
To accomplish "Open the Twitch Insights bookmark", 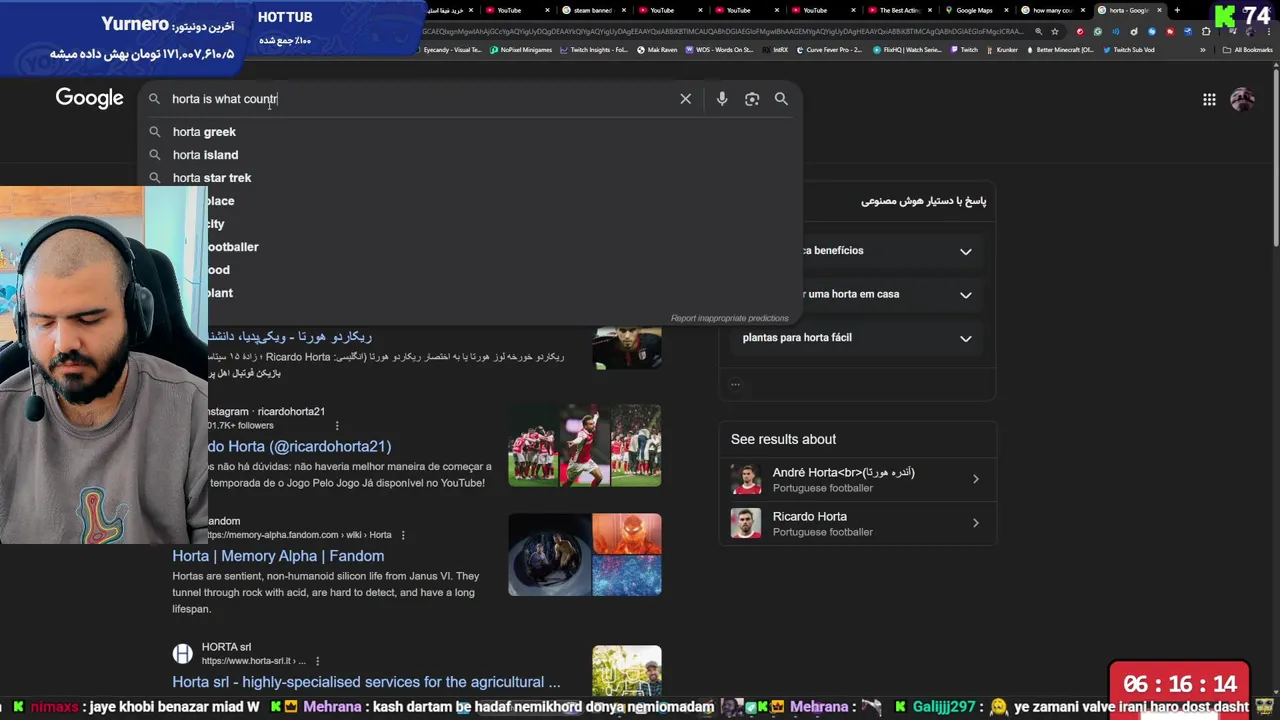I will [x=594, y=50].
